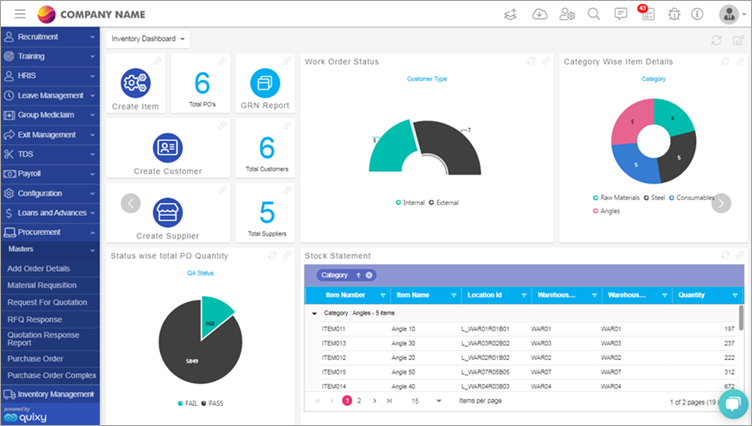Viewport: 752px width, 426px height.
Task: Click the hamburger menu icon
Action: (19, 14)
